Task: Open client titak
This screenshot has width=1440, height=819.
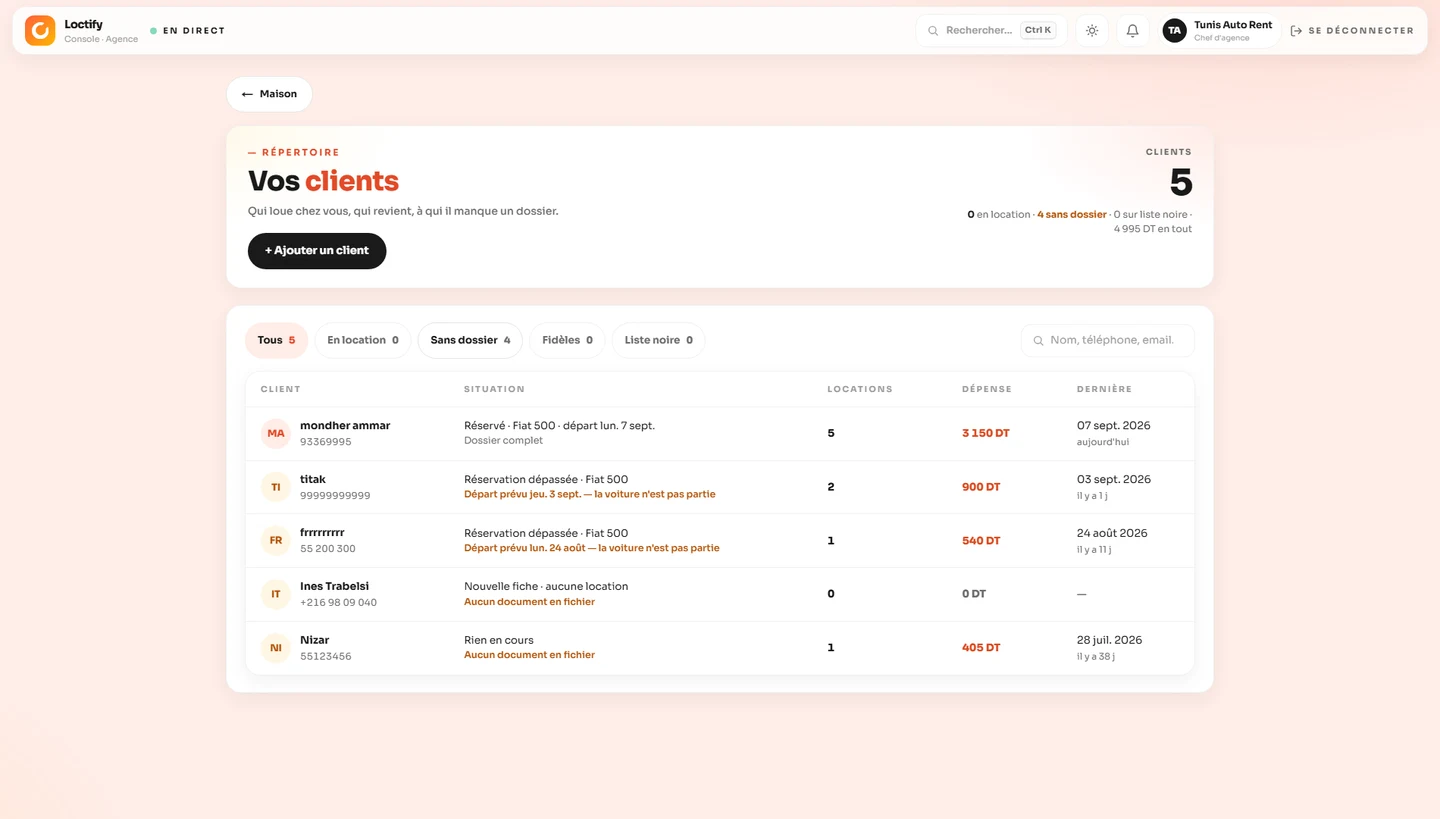Action: click(719, 487)
